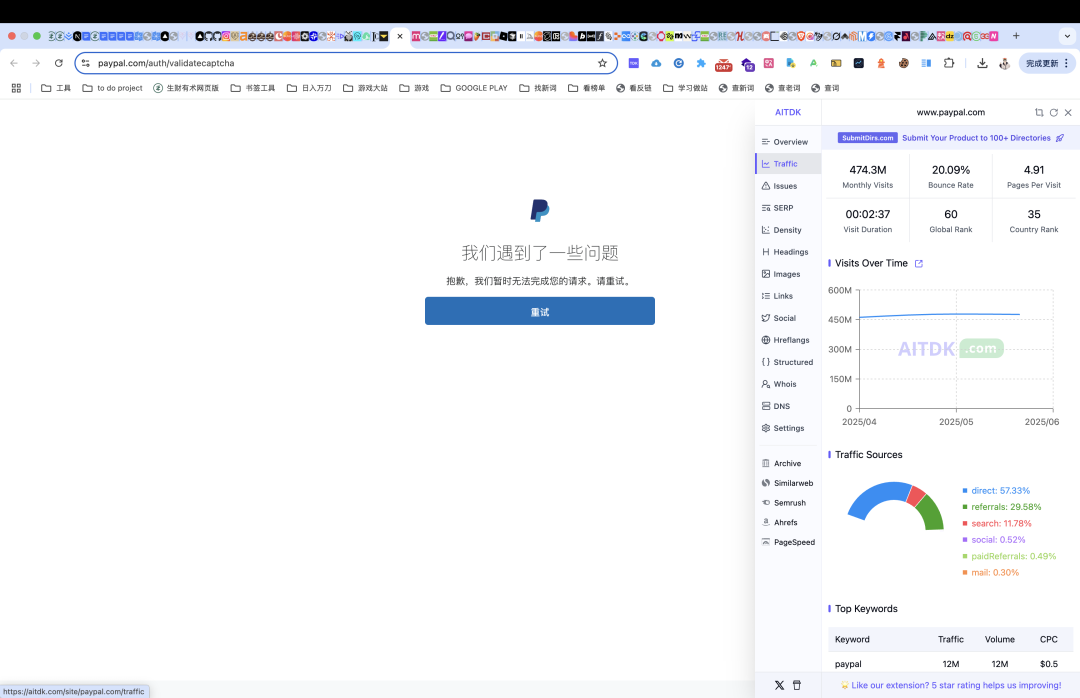Open the Headings section
Screen dimensions: 1080x698
pyautogui.click(x=788, y=252)
